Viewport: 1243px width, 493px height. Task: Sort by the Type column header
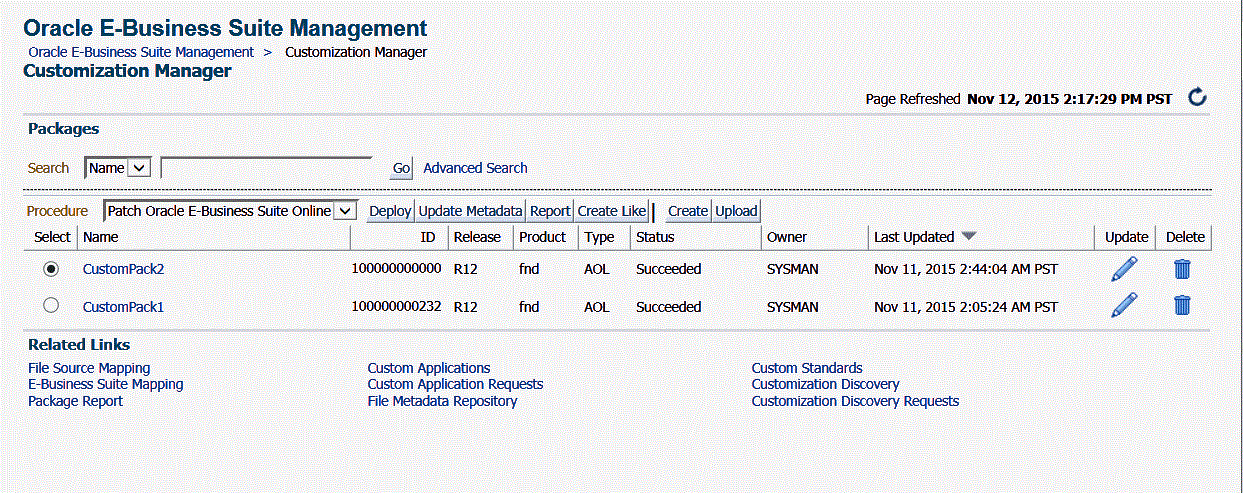click(x=599, y=237)
